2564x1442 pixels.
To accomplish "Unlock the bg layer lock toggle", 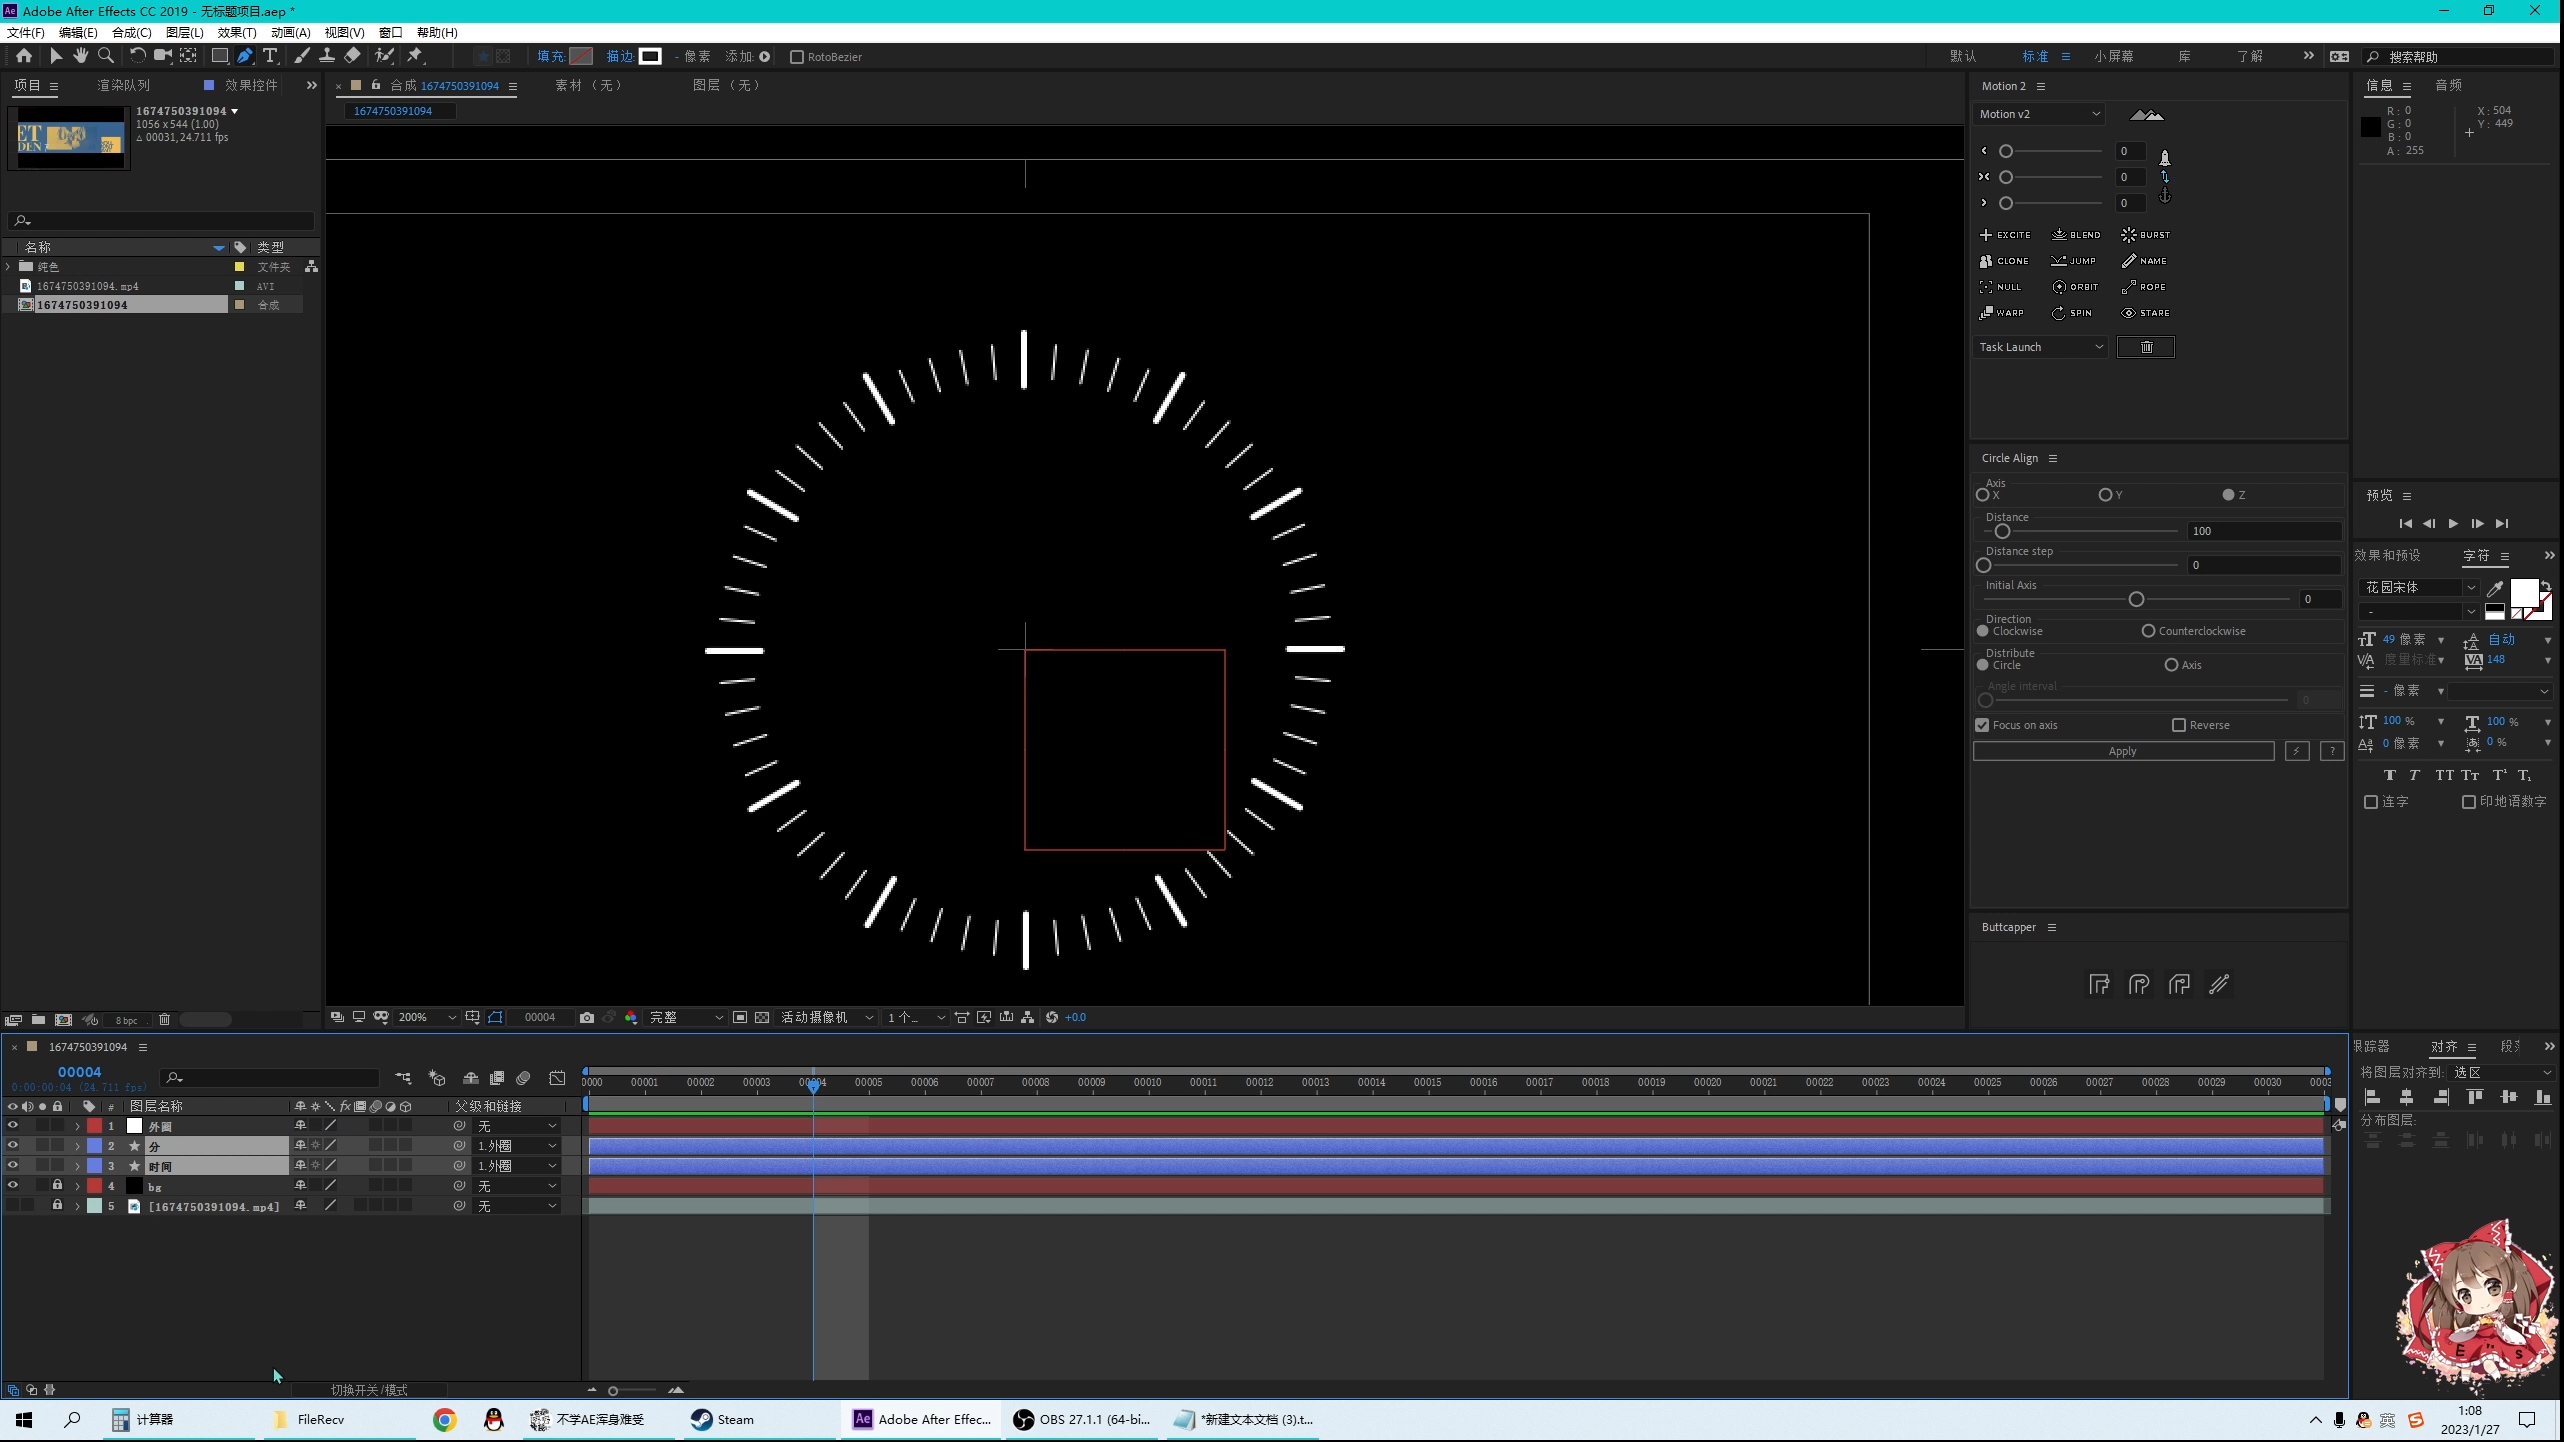I will [x=57, y=1185].
